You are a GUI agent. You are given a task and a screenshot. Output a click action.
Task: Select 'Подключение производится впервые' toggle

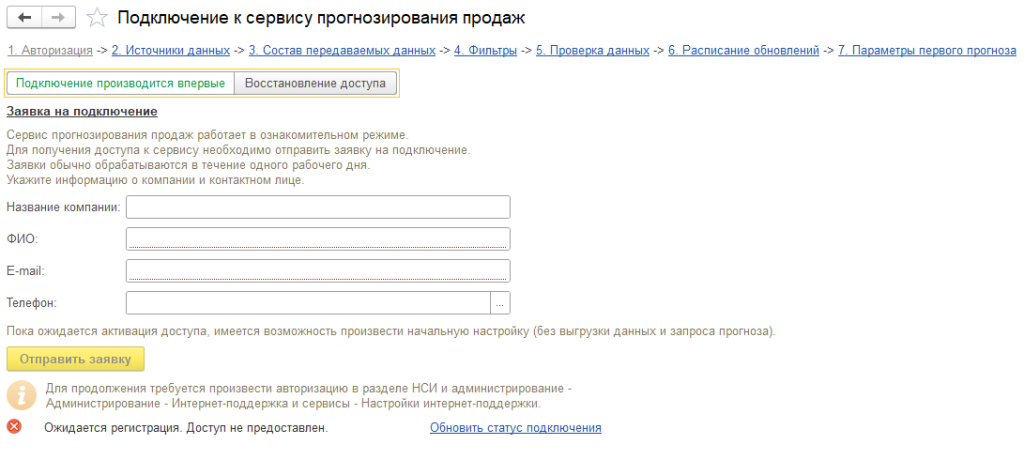click(x=120, y=83)
